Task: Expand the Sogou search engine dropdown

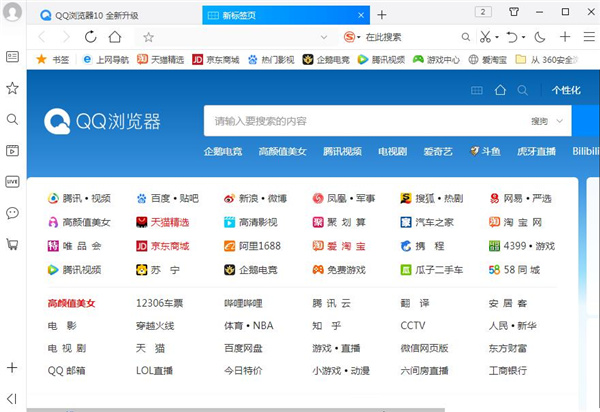Action: pyautogui.click(x=359, y=37)
